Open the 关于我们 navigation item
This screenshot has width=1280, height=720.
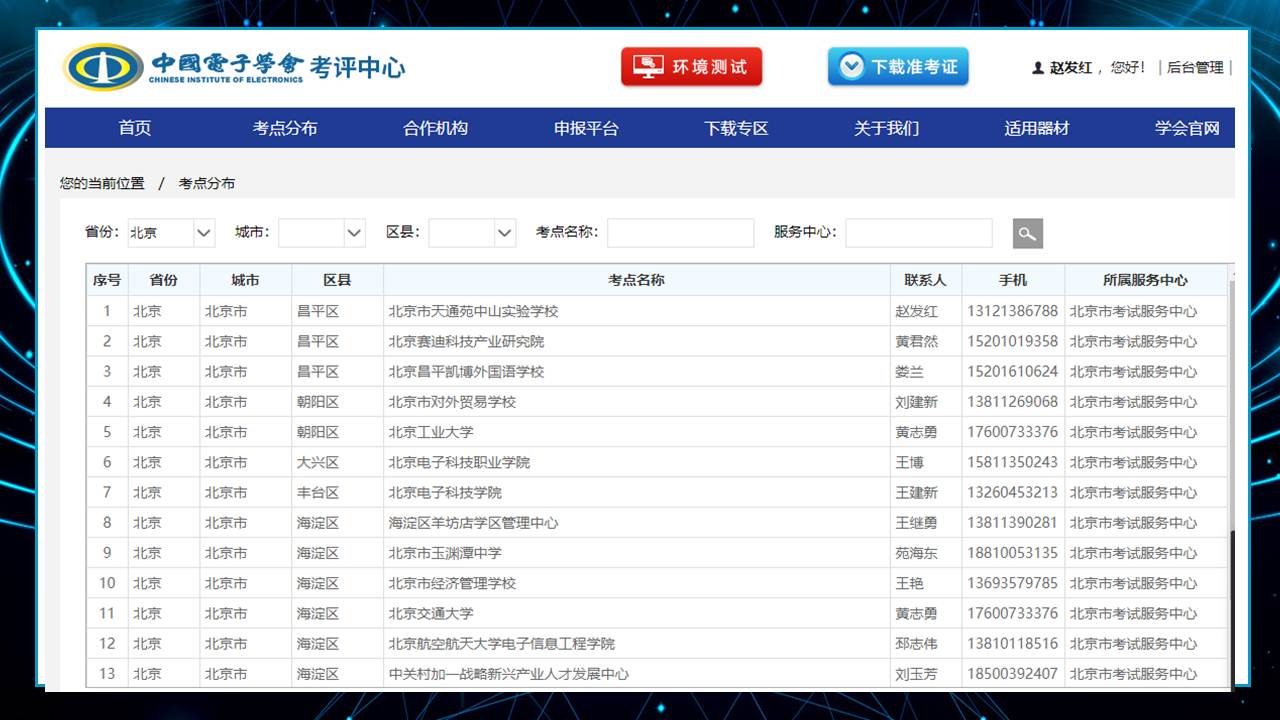point(886,128)
